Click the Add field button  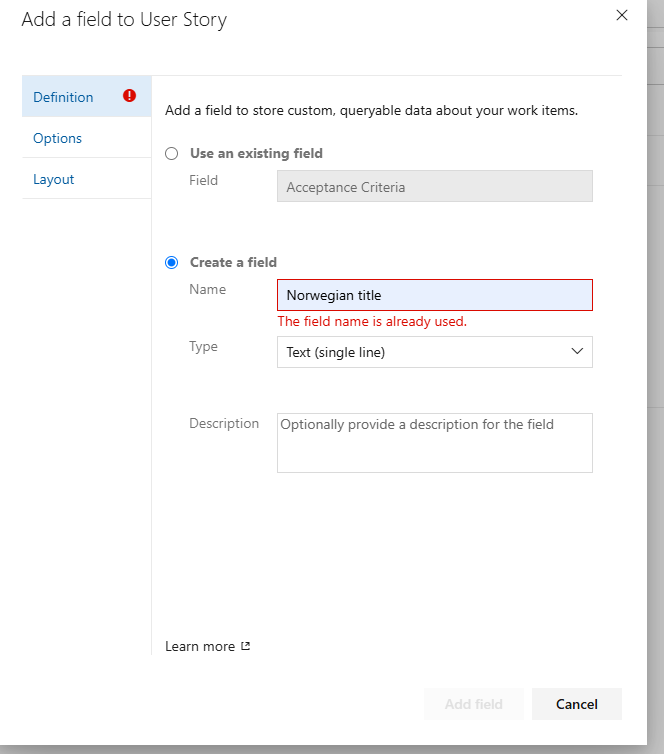(474, 704)
